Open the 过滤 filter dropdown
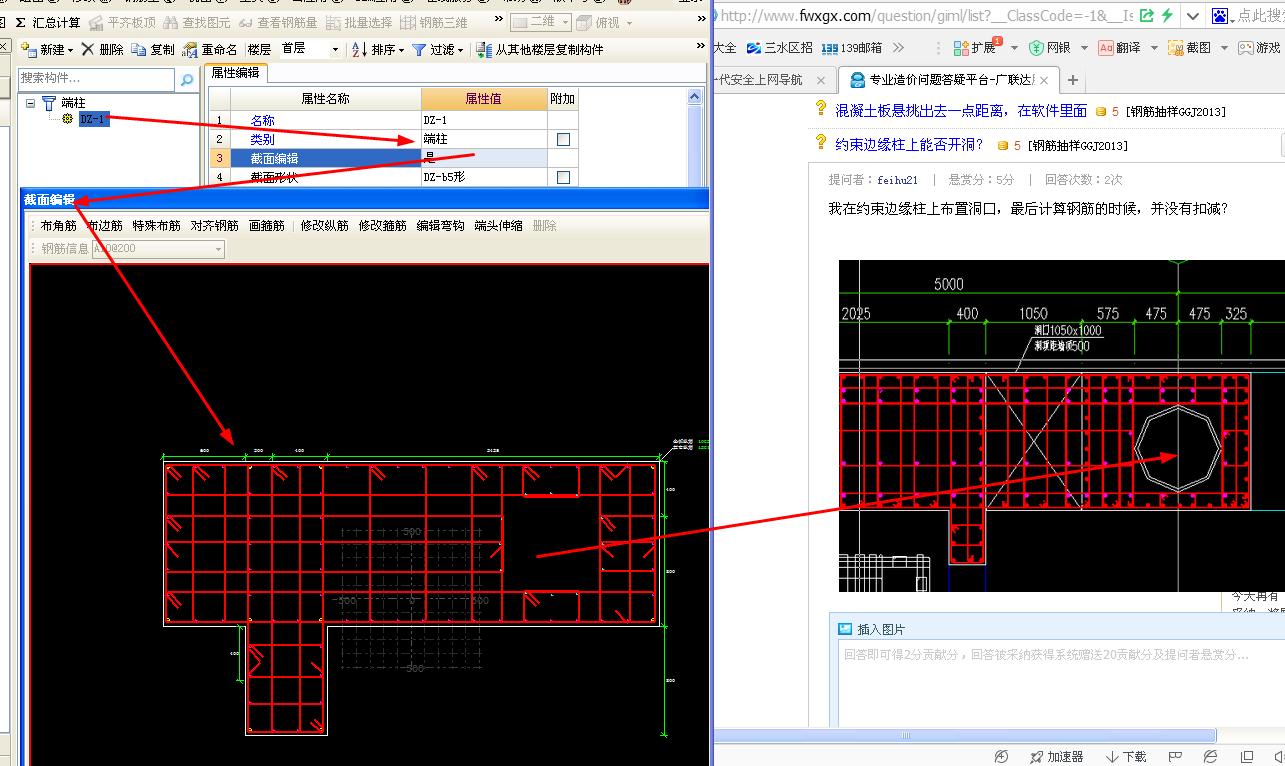The width and height of the screenshot is (1285, 766). pyautogui.click(x=438, y=49)
